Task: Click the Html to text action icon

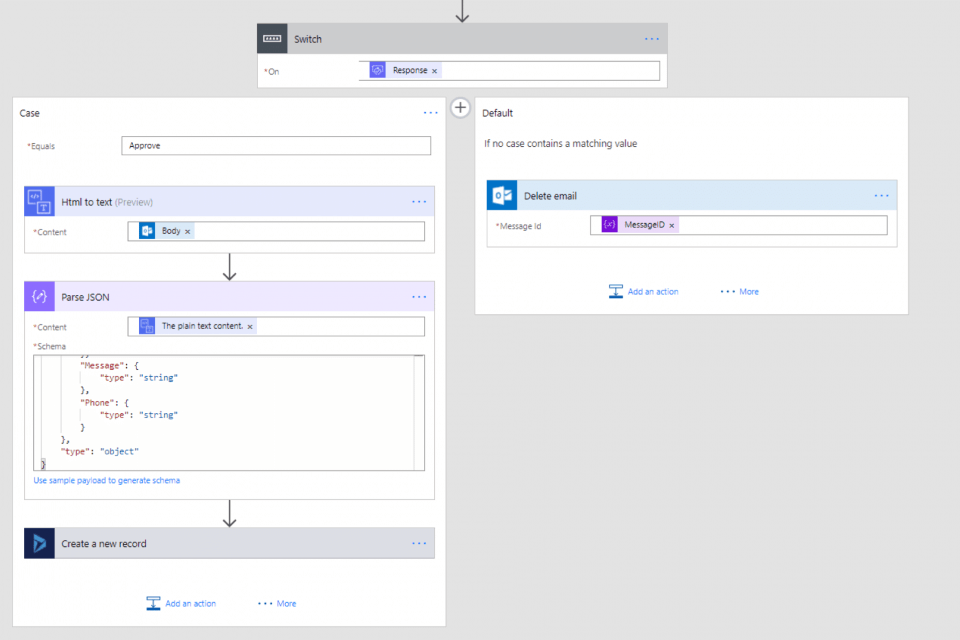Action: 40,201
